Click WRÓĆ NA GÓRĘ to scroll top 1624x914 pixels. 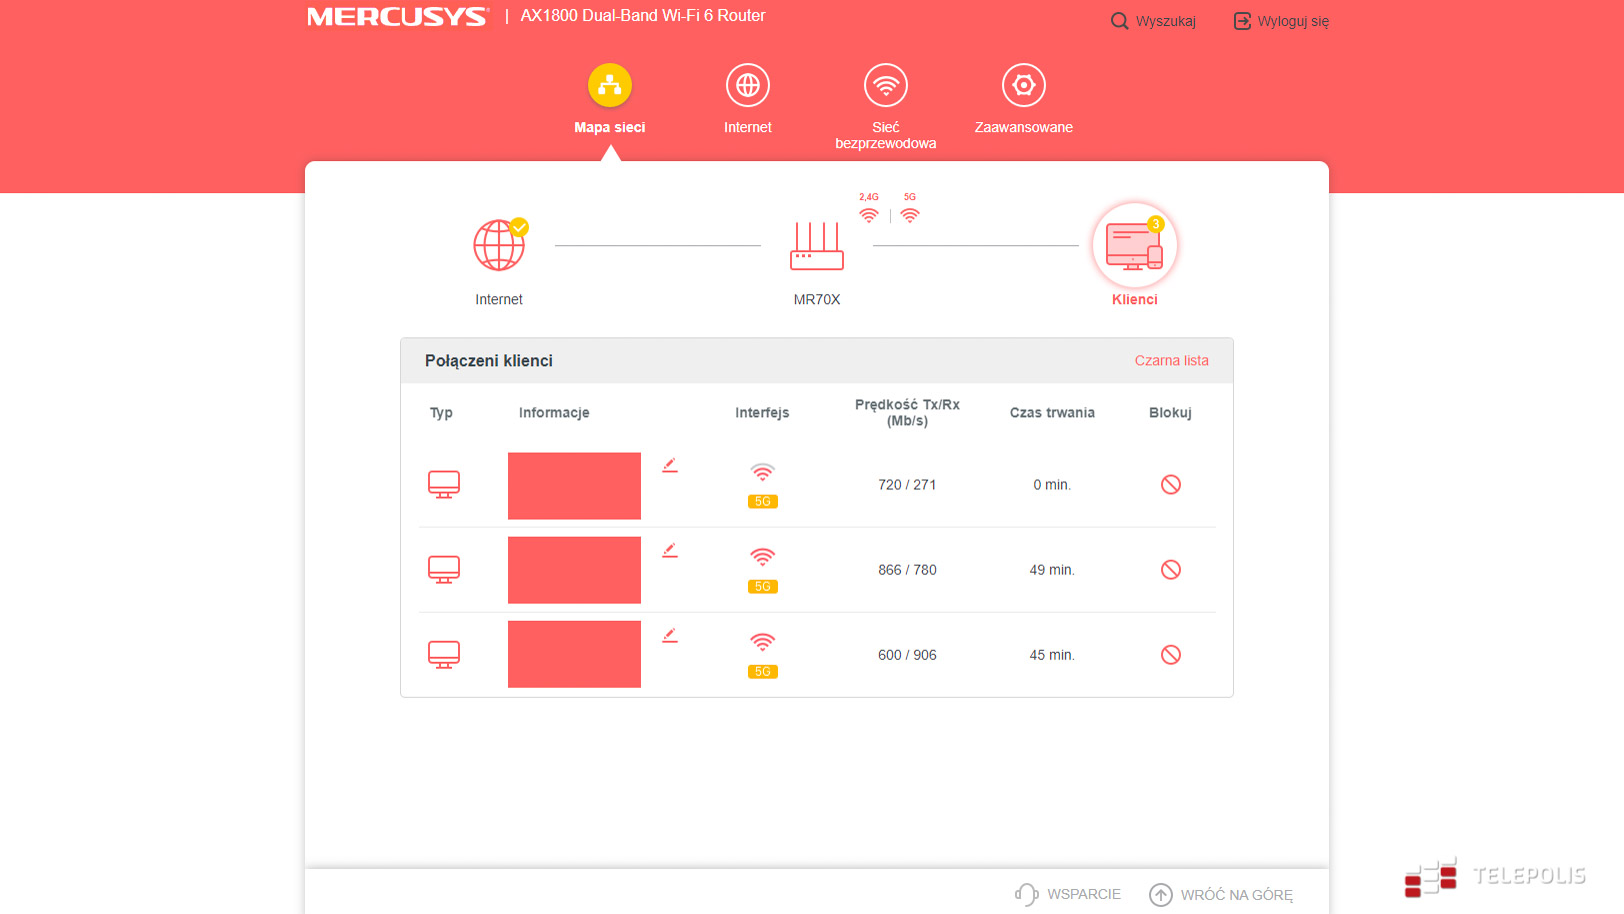click(x=1221, y=894)
